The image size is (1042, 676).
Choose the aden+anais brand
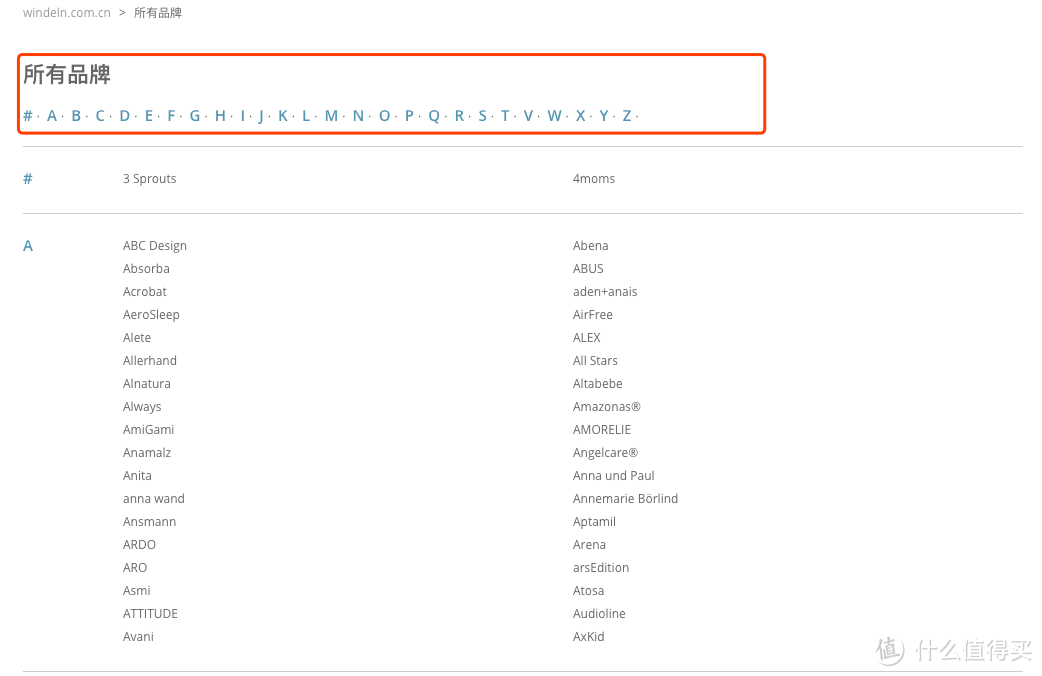(x=605, y=291)
